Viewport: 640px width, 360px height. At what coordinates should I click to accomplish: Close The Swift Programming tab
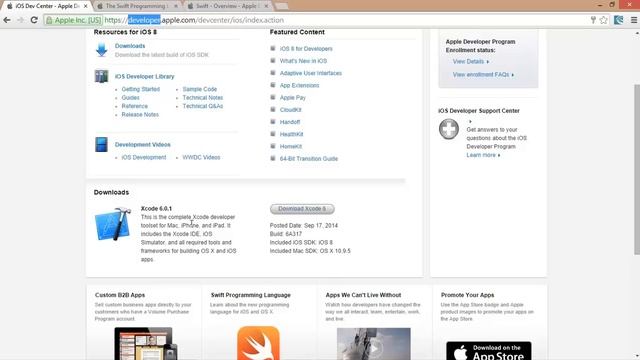point(176,6)
